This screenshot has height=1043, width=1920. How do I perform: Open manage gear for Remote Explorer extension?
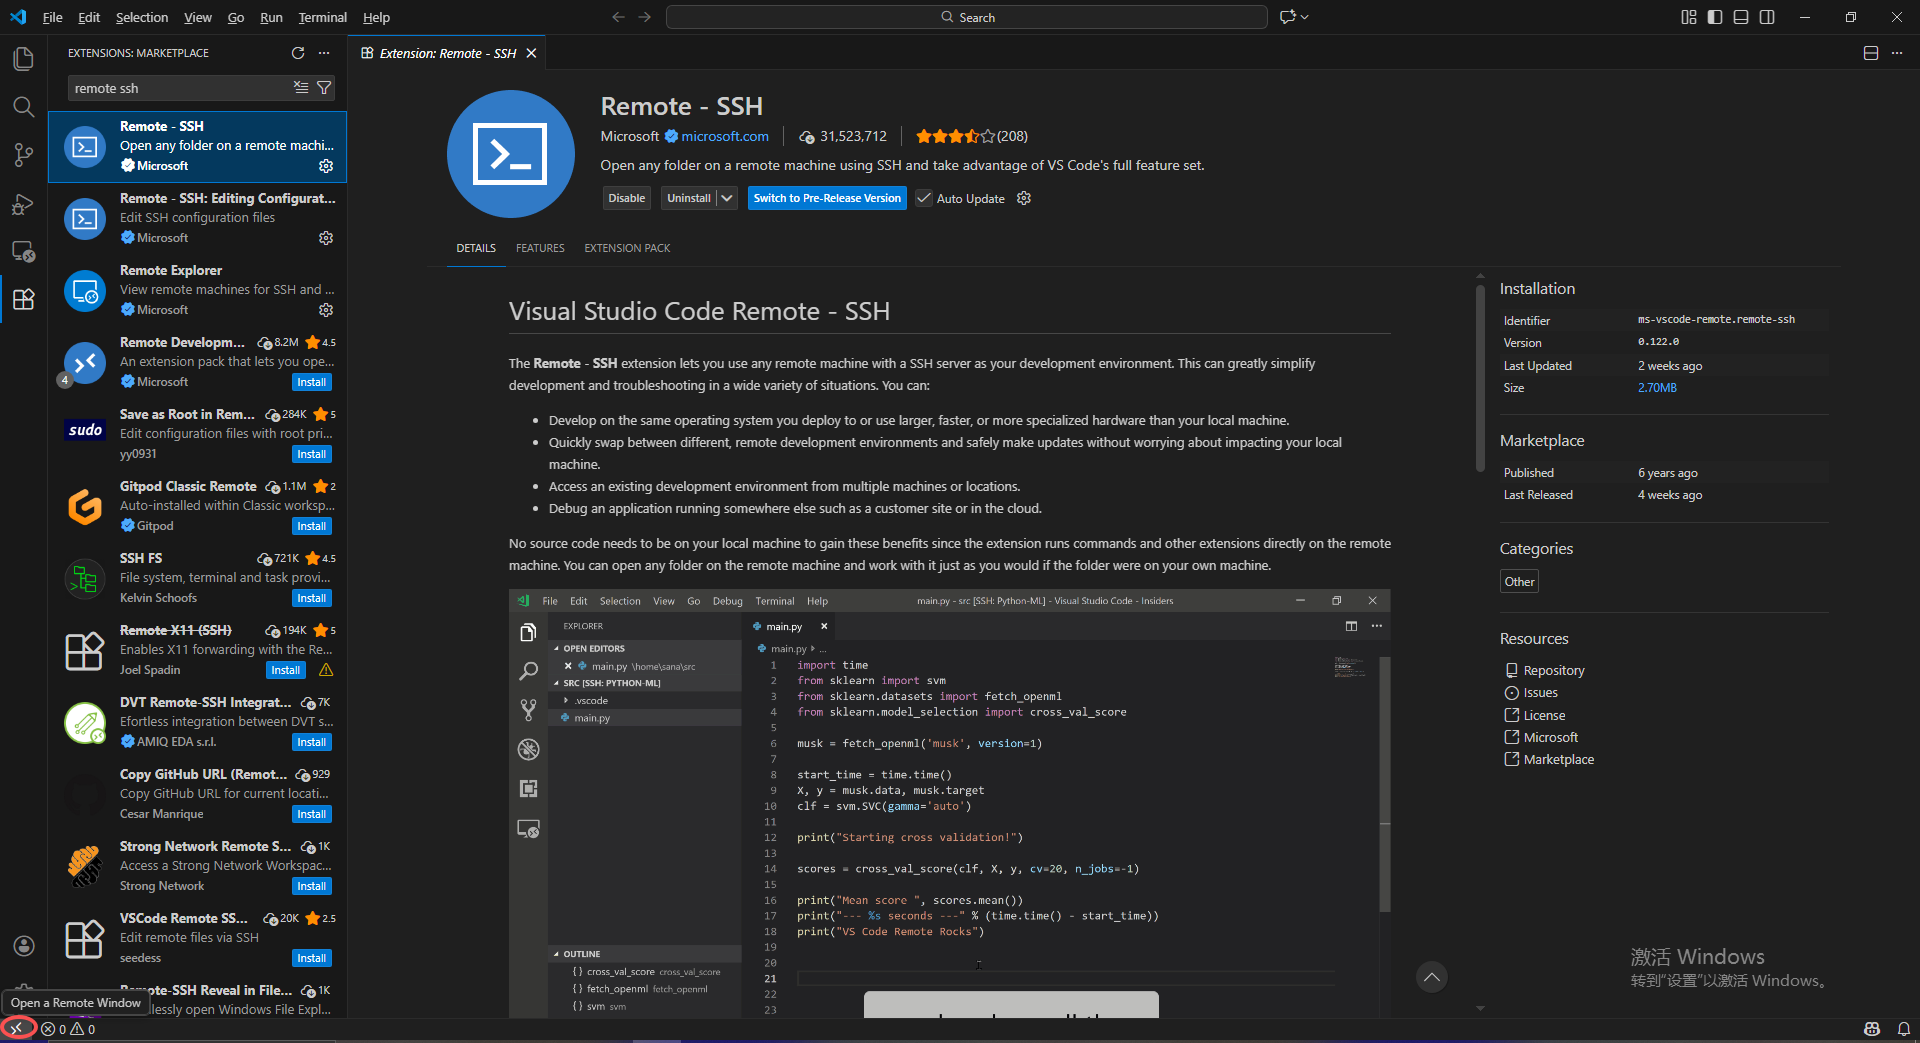tap(326, 310)
